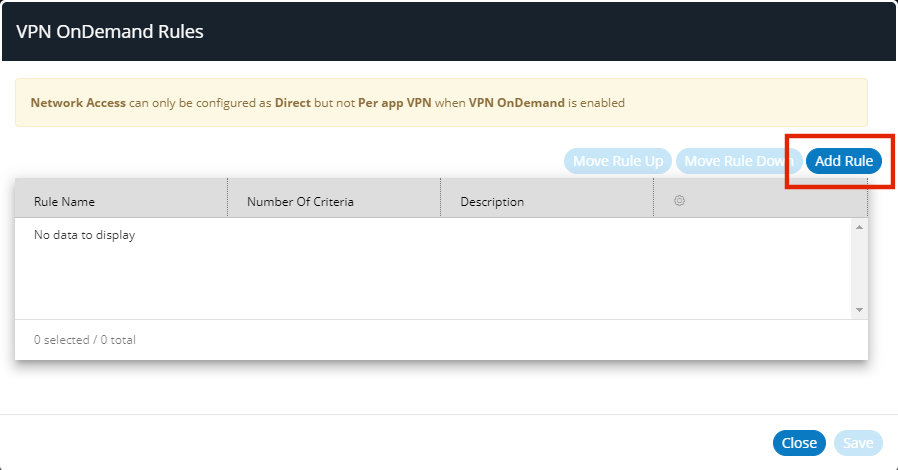Click divider between Description and gear column

coord(654,198)
